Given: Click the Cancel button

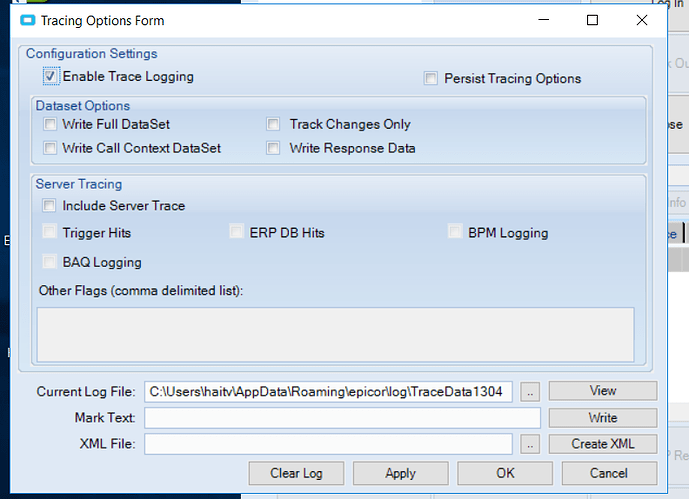Looking at the screenshot, I should (x=609, y=473).
